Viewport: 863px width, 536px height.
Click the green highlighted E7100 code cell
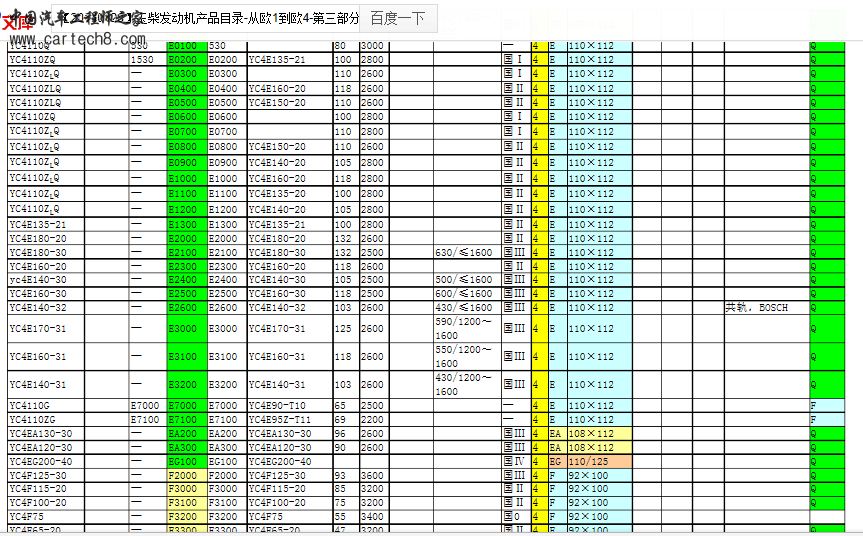point(187,419)
